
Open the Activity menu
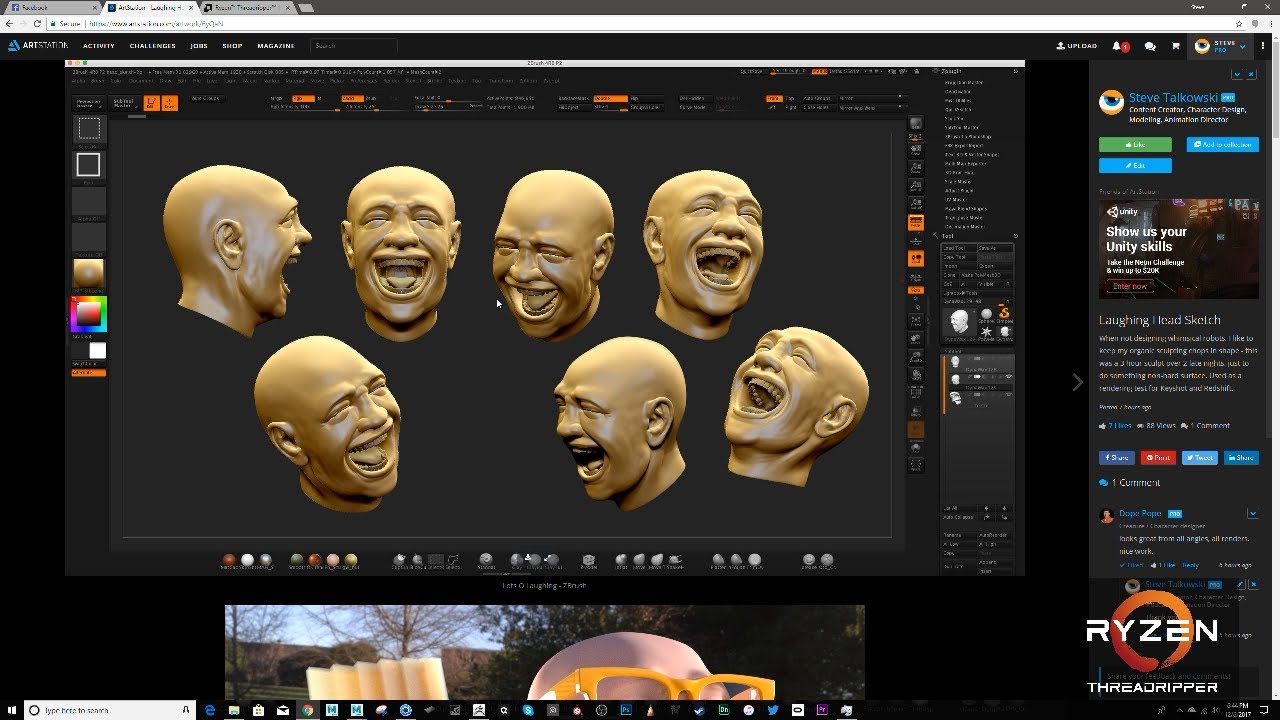(99, 46)
